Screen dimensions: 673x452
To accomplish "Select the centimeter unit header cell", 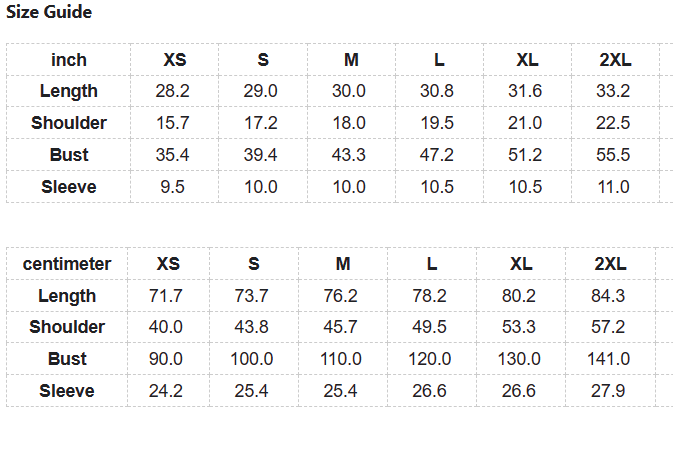I will (x=67, y=264).
